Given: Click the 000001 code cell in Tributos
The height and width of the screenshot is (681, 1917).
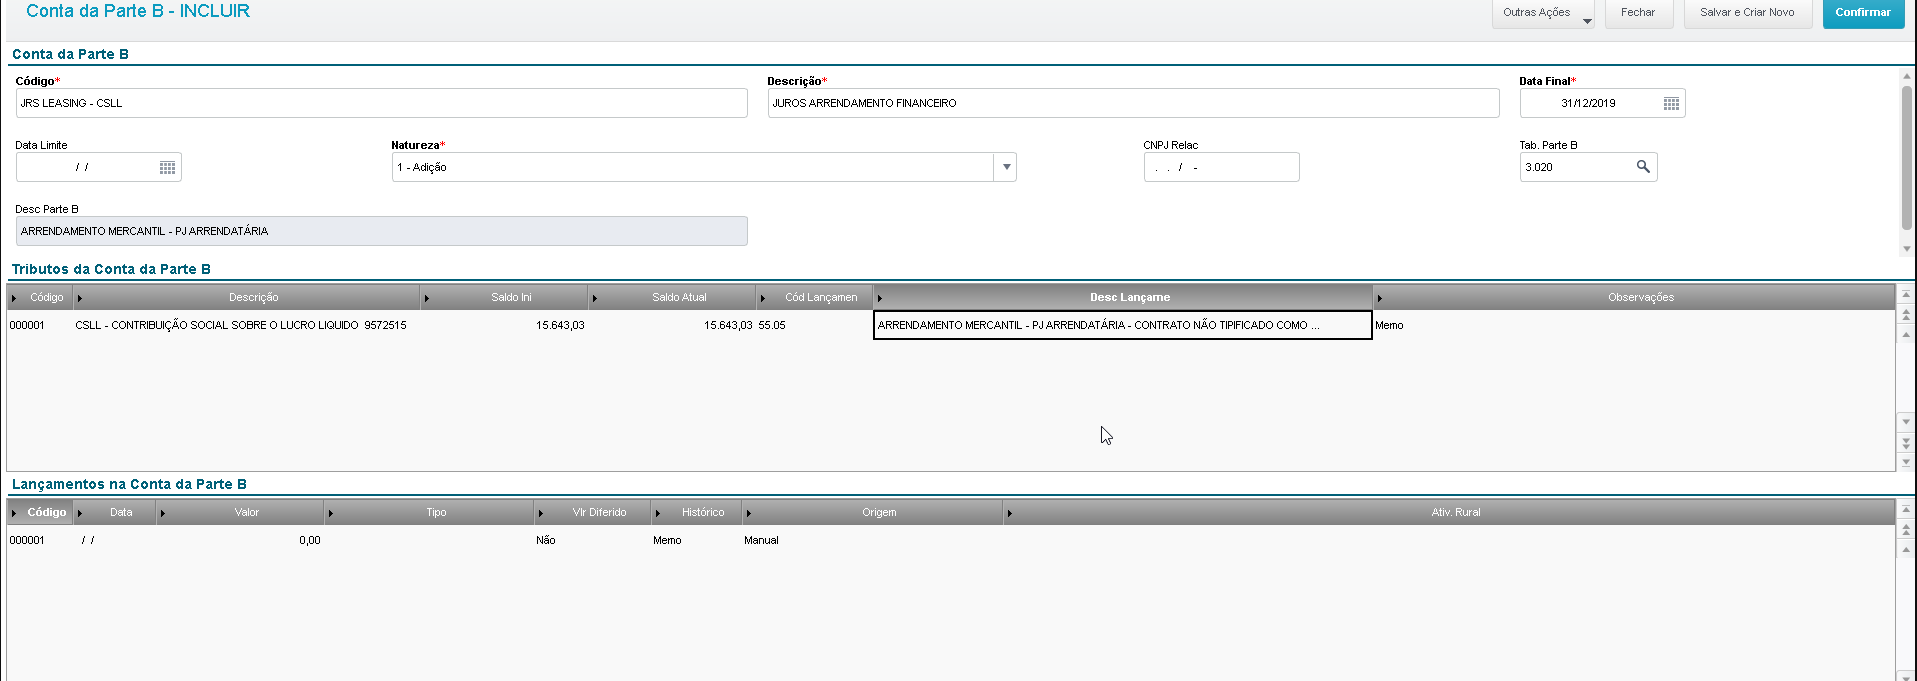Looking at the screenshot, I should pyautogui.click(x=40, y=325).
